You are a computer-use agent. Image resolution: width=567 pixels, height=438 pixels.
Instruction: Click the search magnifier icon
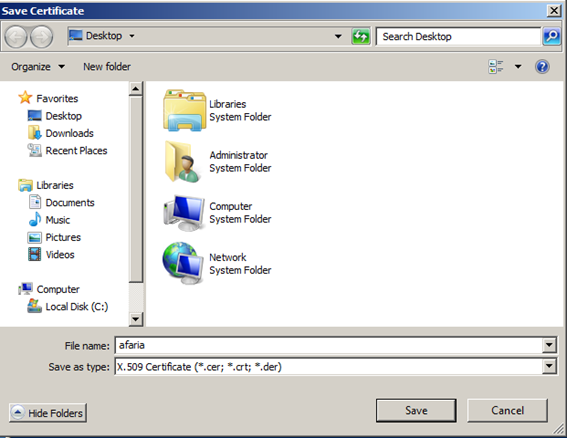551,36
